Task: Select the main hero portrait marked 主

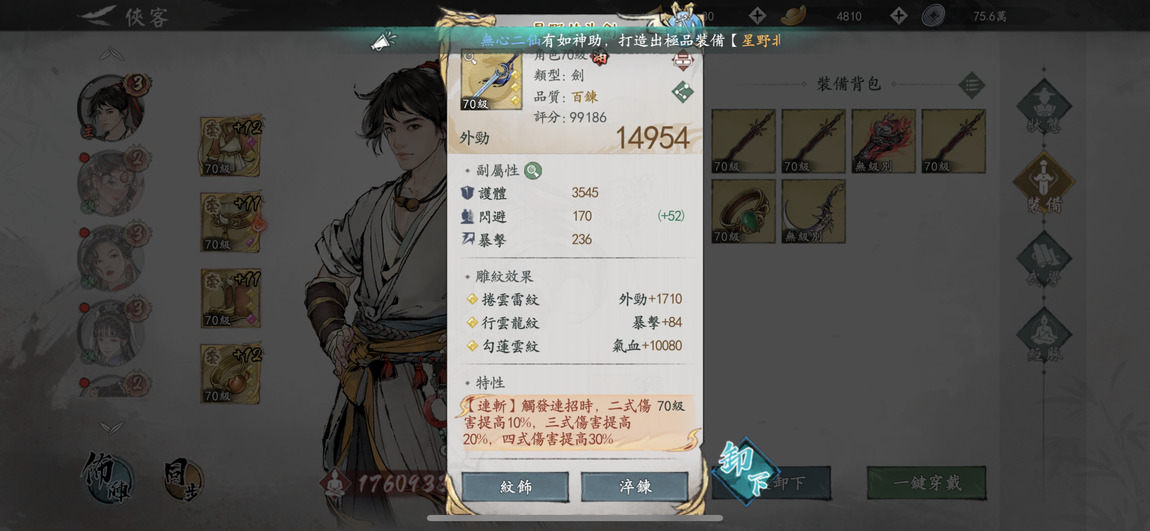Action: [111, 109]
